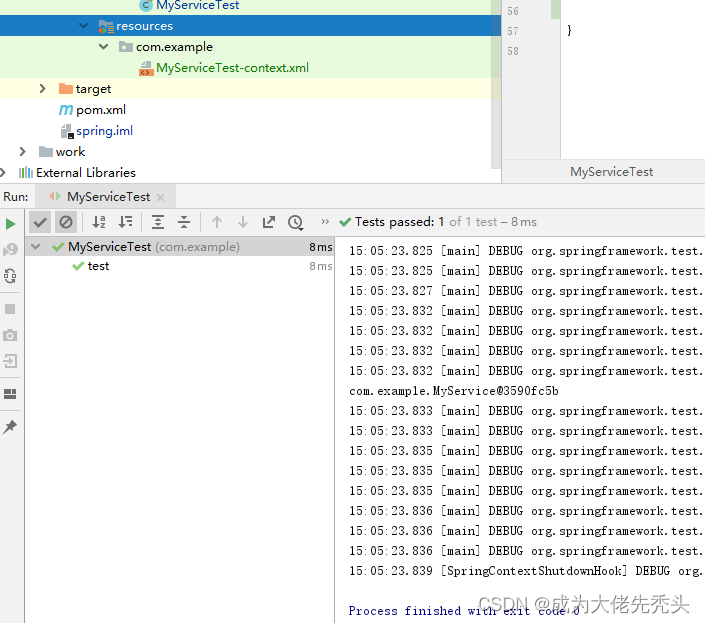Select MyServiceTest (com.example) test result
Viewport: 705px width, 623px height.
pos(180,247)
